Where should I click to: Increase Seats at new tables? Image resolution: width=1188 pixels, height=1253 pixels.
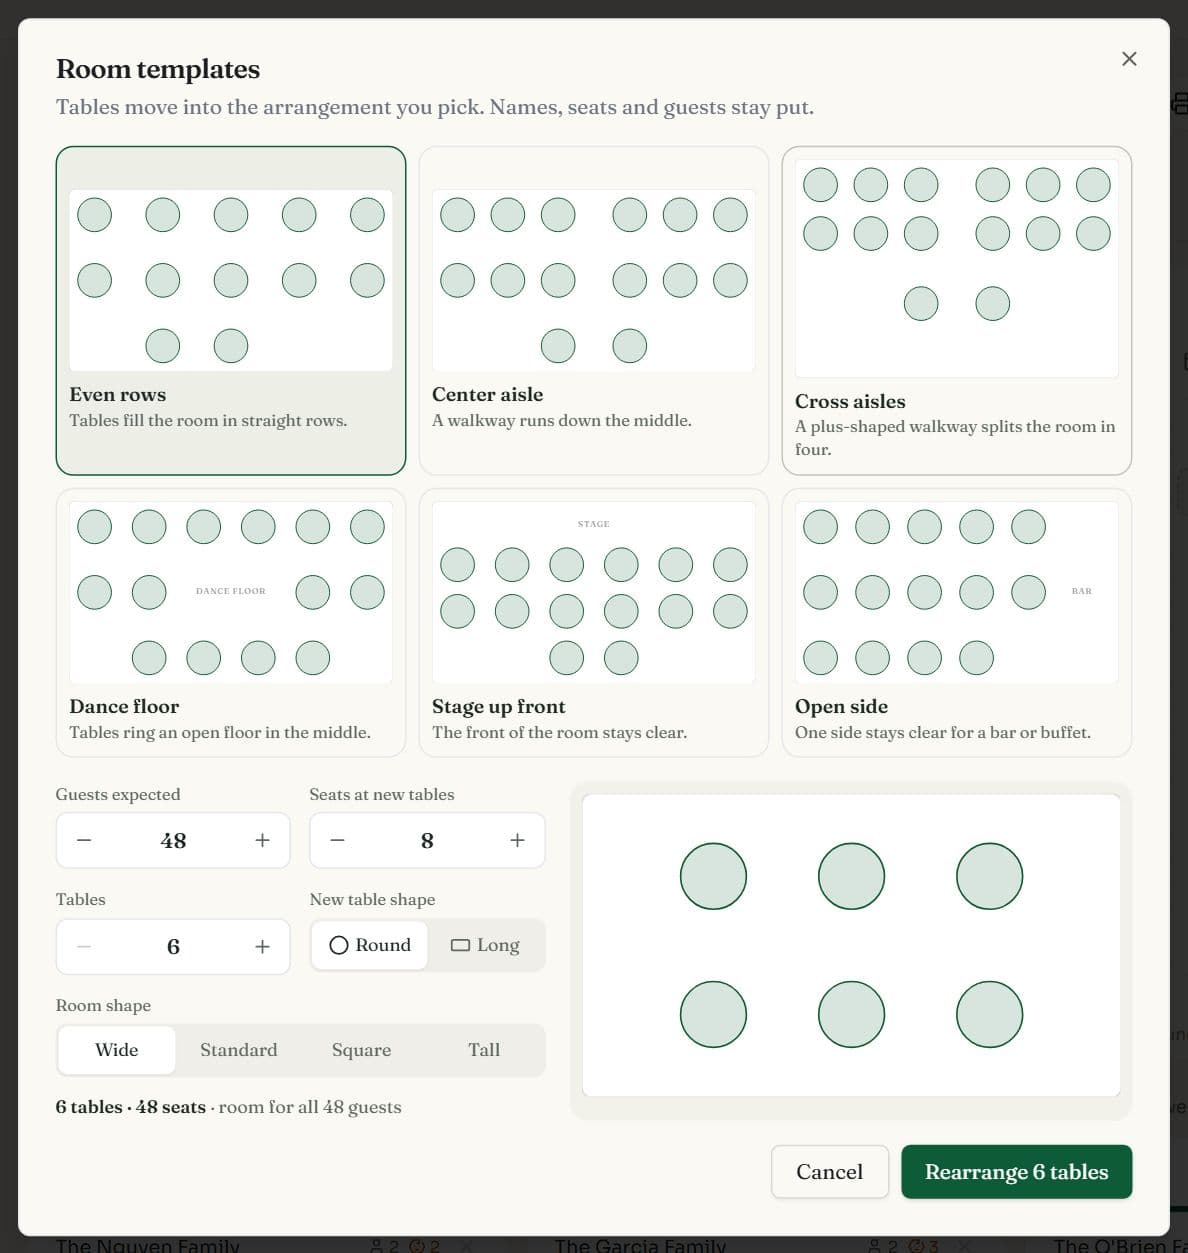pos(517,841)
